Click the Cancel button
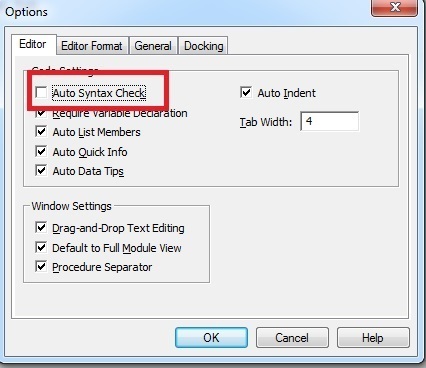 tap(292, 338)
